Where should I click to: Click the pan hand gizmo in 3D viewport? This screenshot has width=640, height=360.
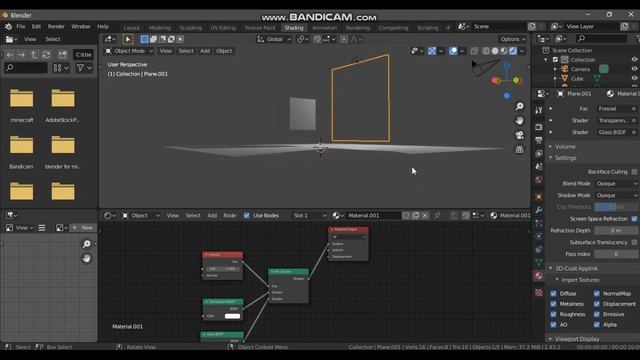(x=519, y=121)
